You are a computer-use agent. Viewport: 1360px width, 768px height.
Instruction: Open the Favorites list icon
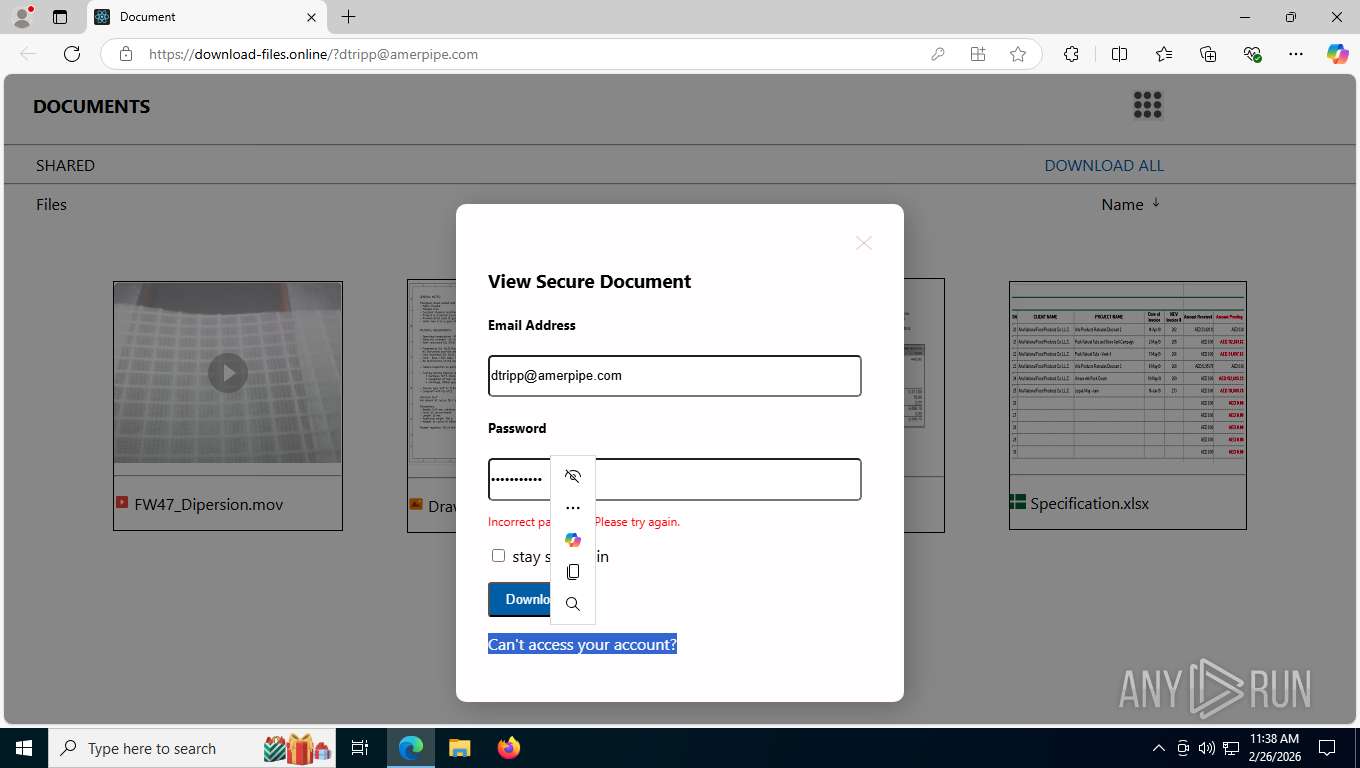click(x=1164, y=54)
